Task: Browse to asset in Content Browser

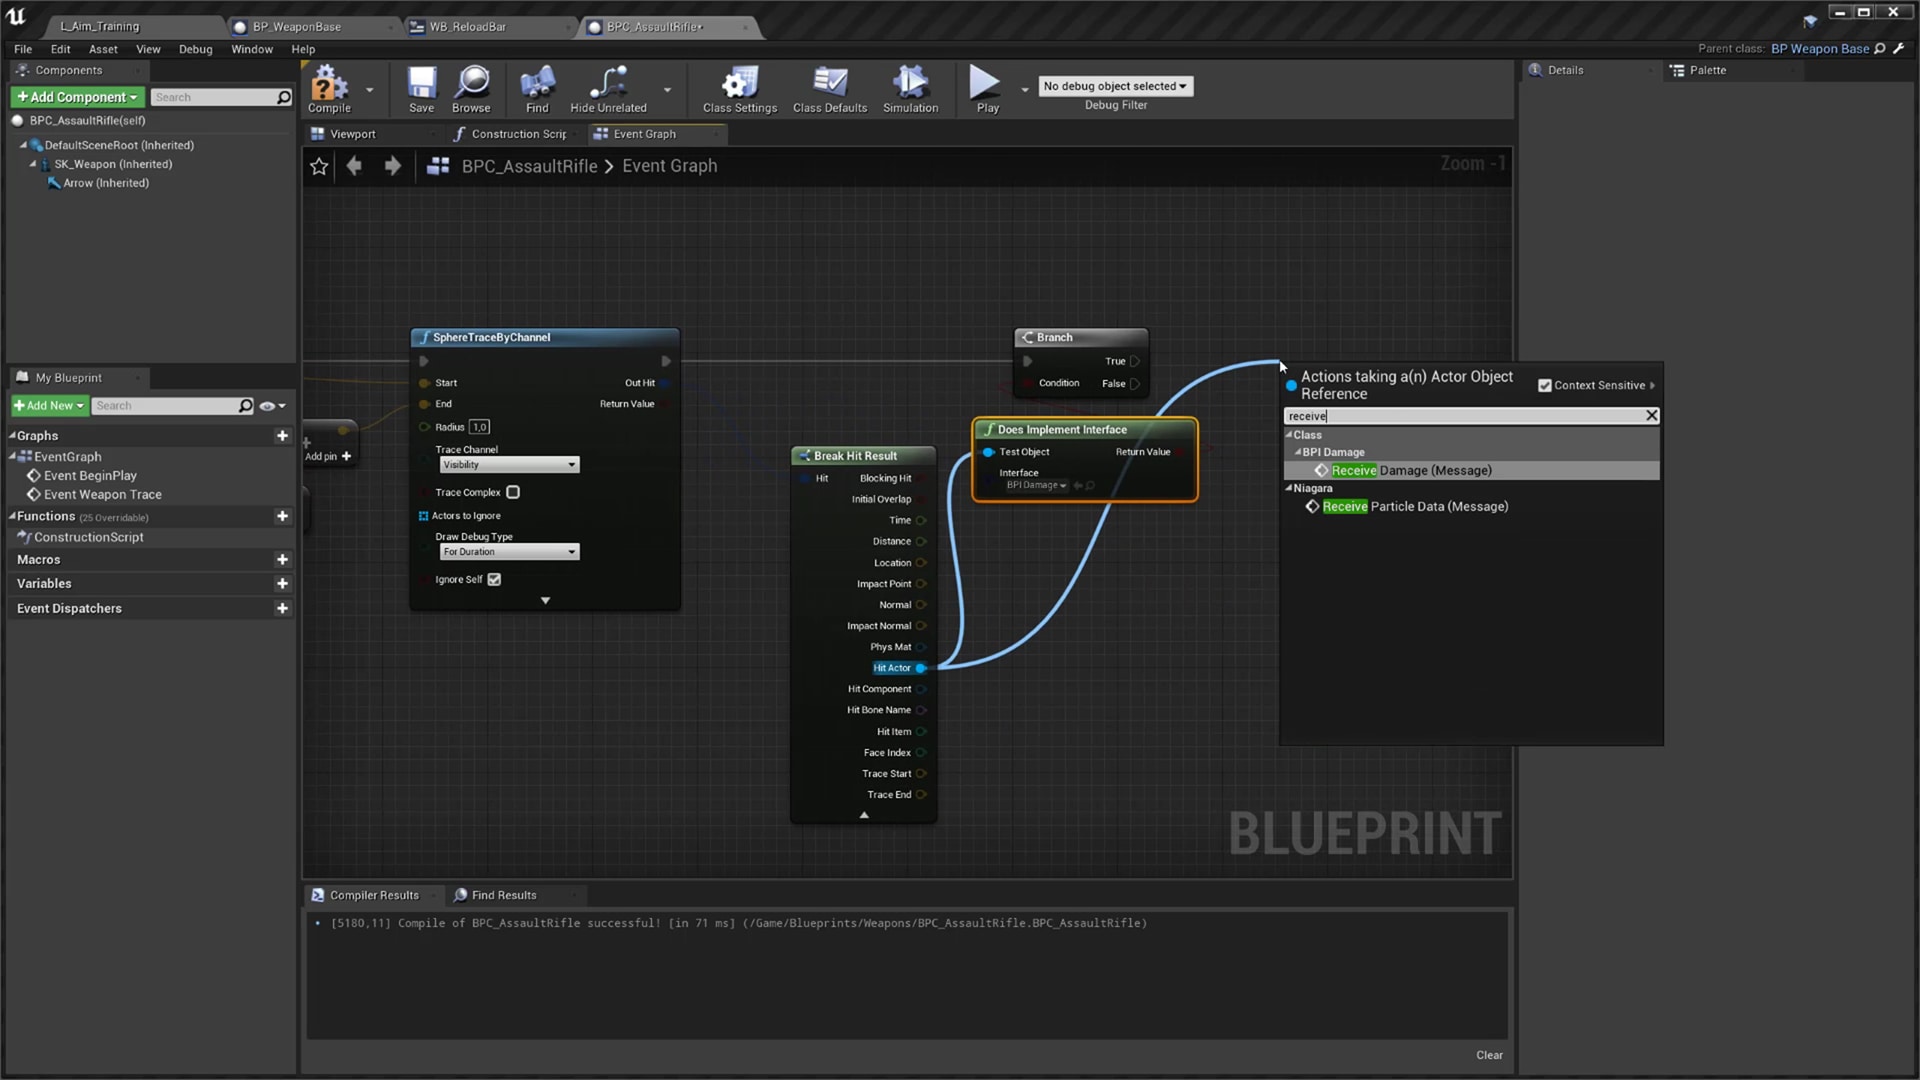Action: point(471,88)
